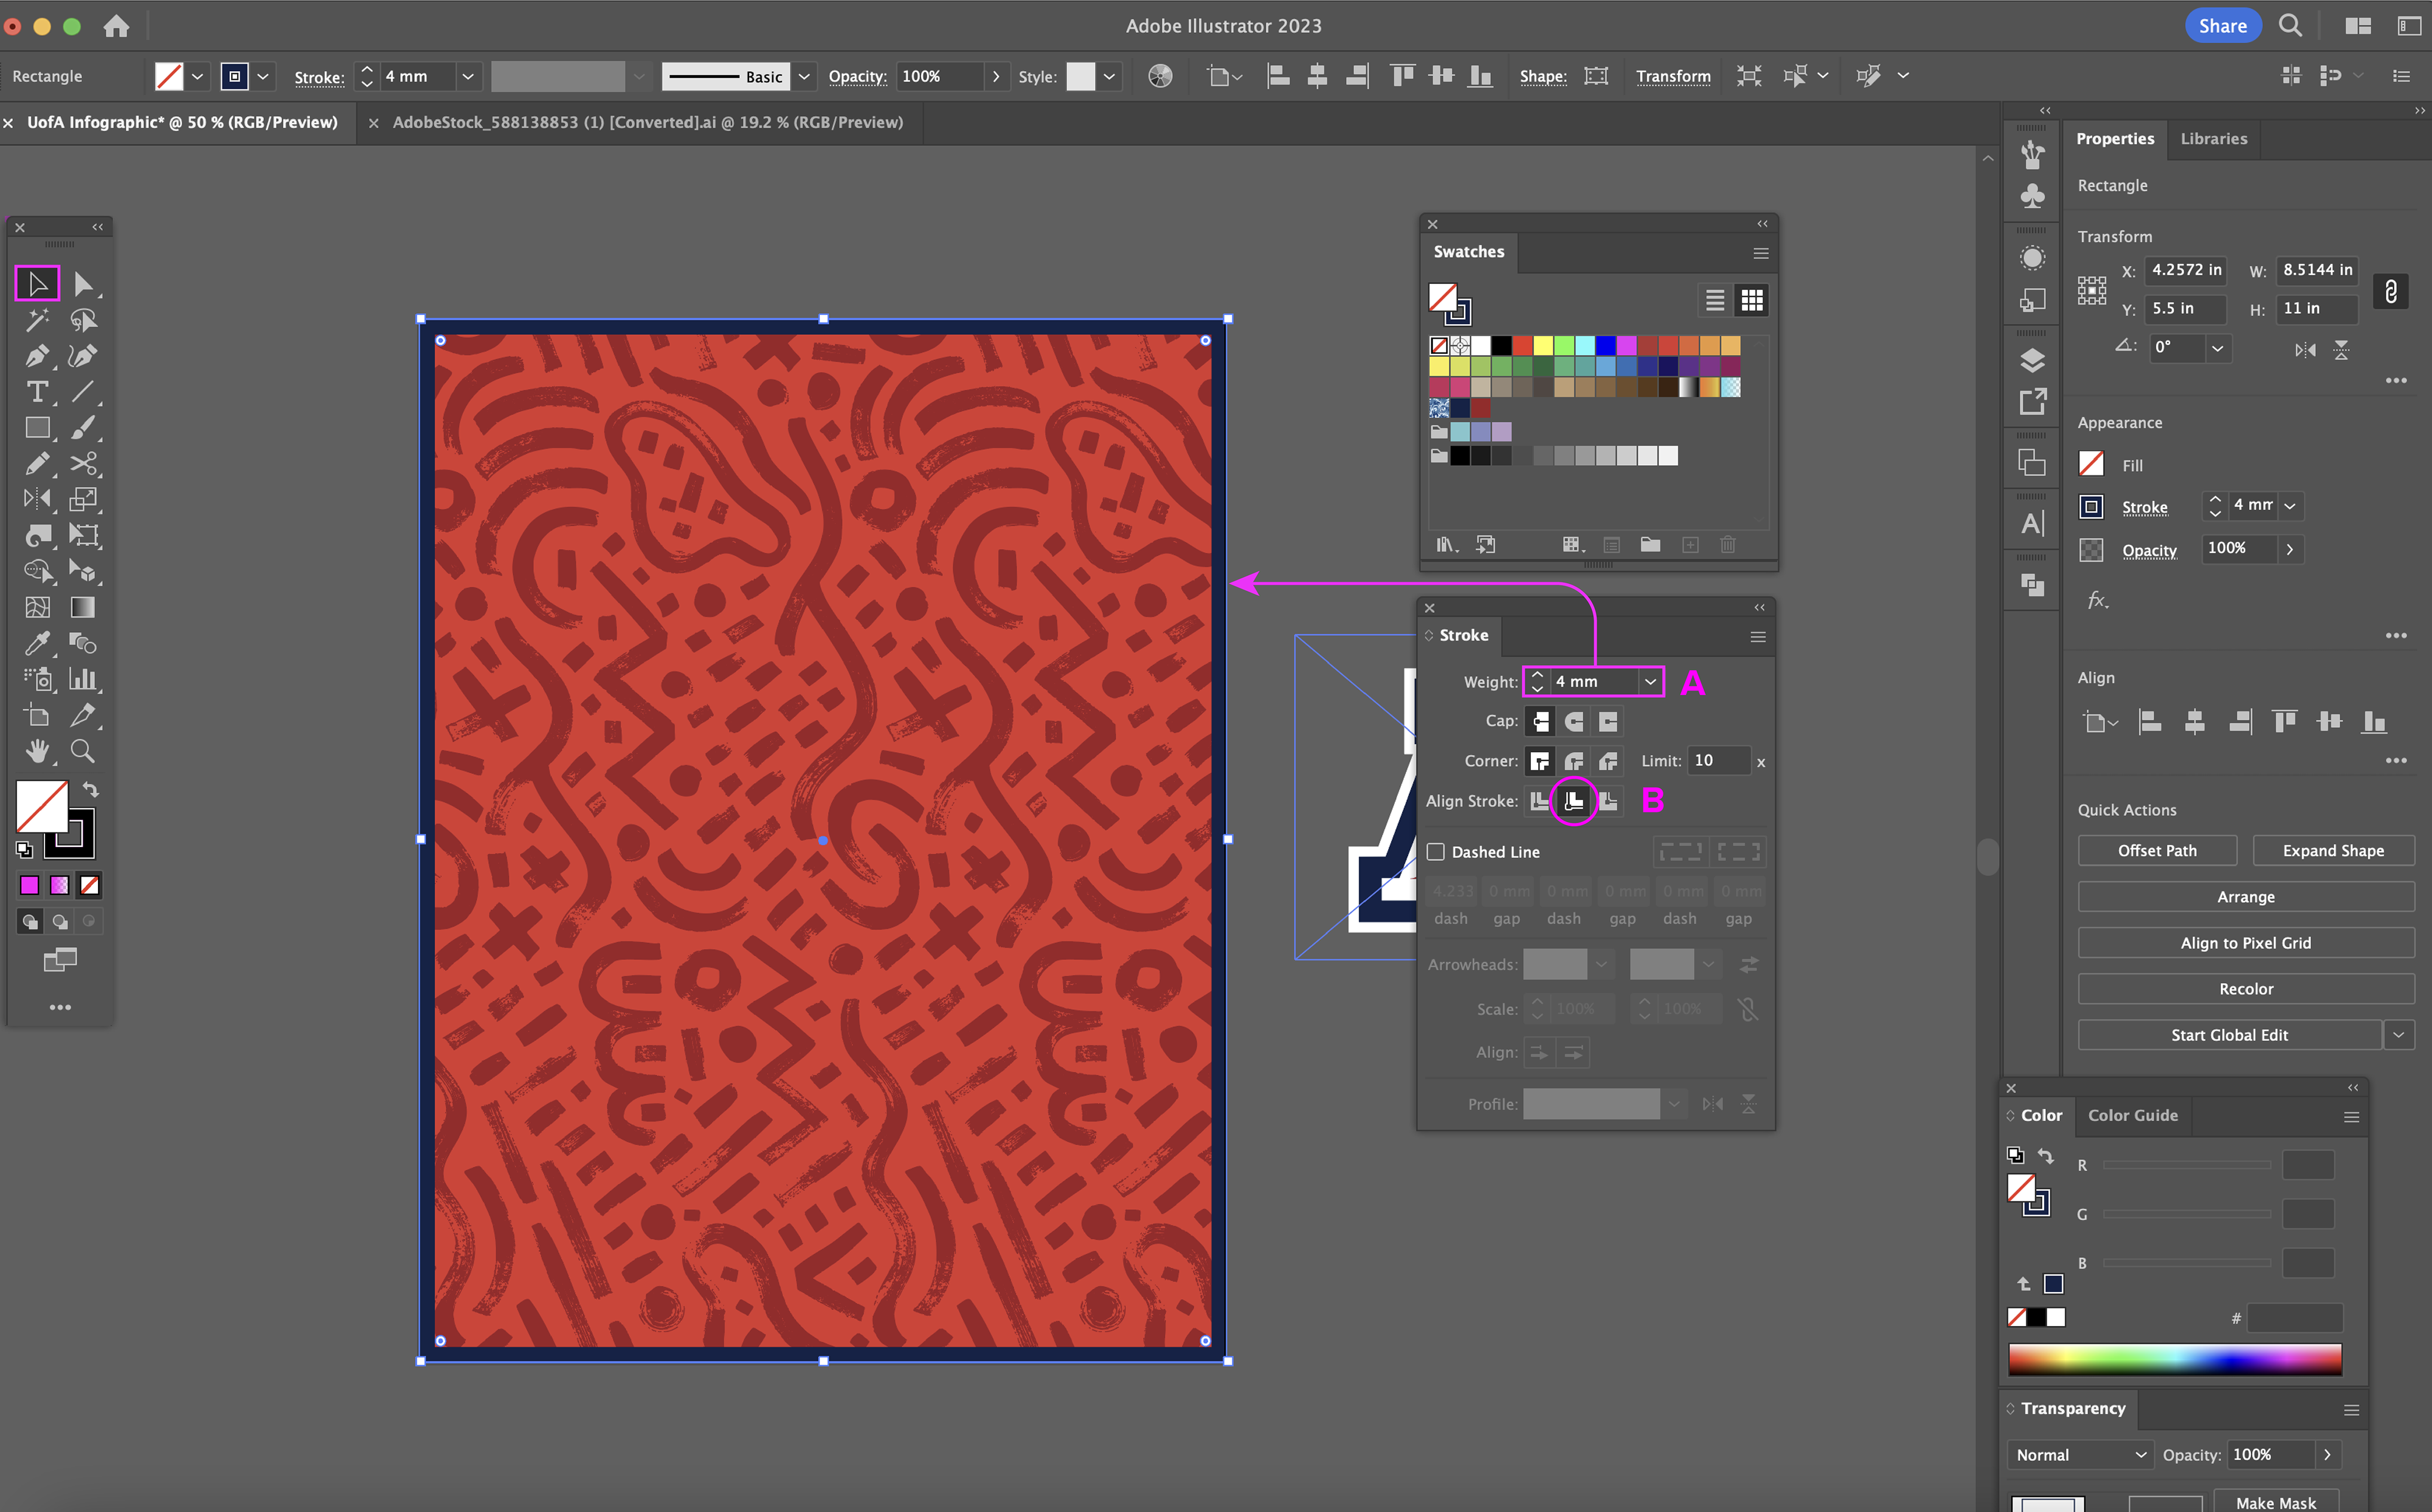
Task: Click the miter Limit input field
Action: (x=1717, y=761)
